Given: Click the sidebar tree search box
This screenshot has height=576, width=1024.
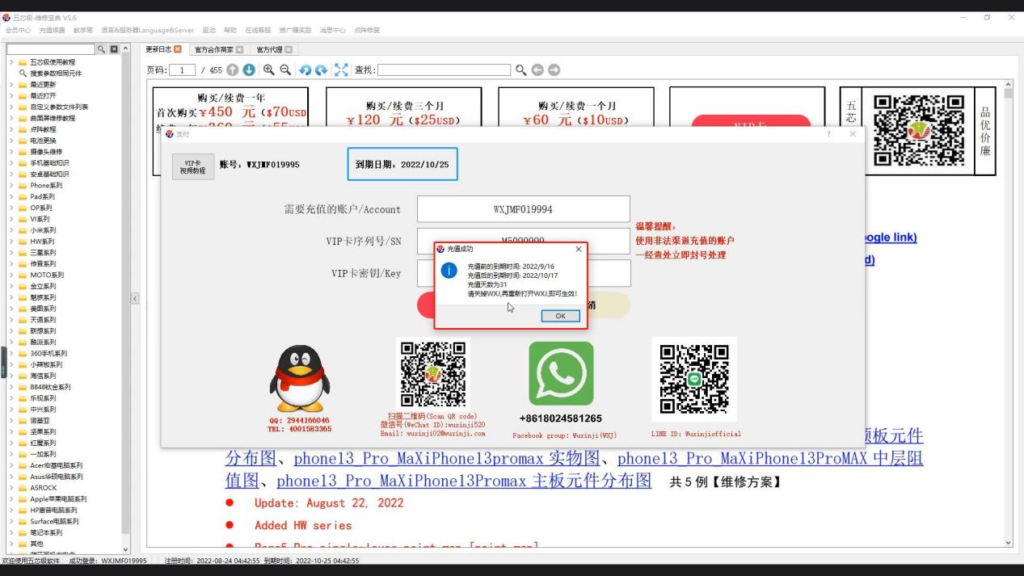Looking at the screenshot, I should coord(51,49).
